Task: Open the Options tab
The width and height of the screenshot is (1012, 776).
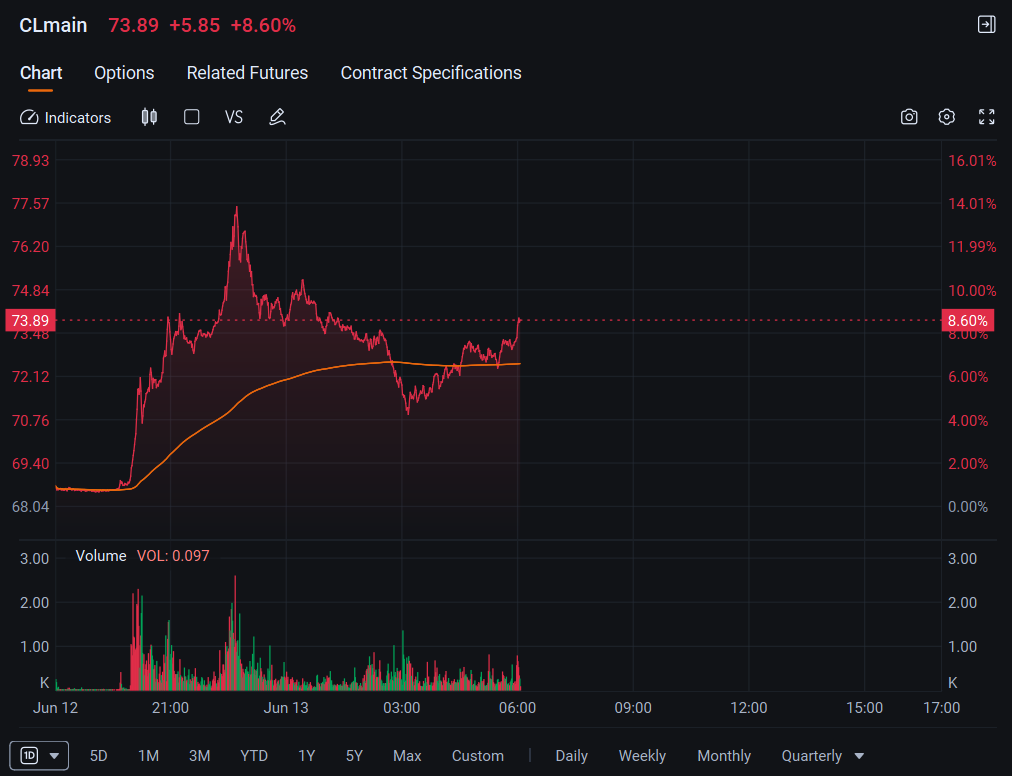Action: 124,73
